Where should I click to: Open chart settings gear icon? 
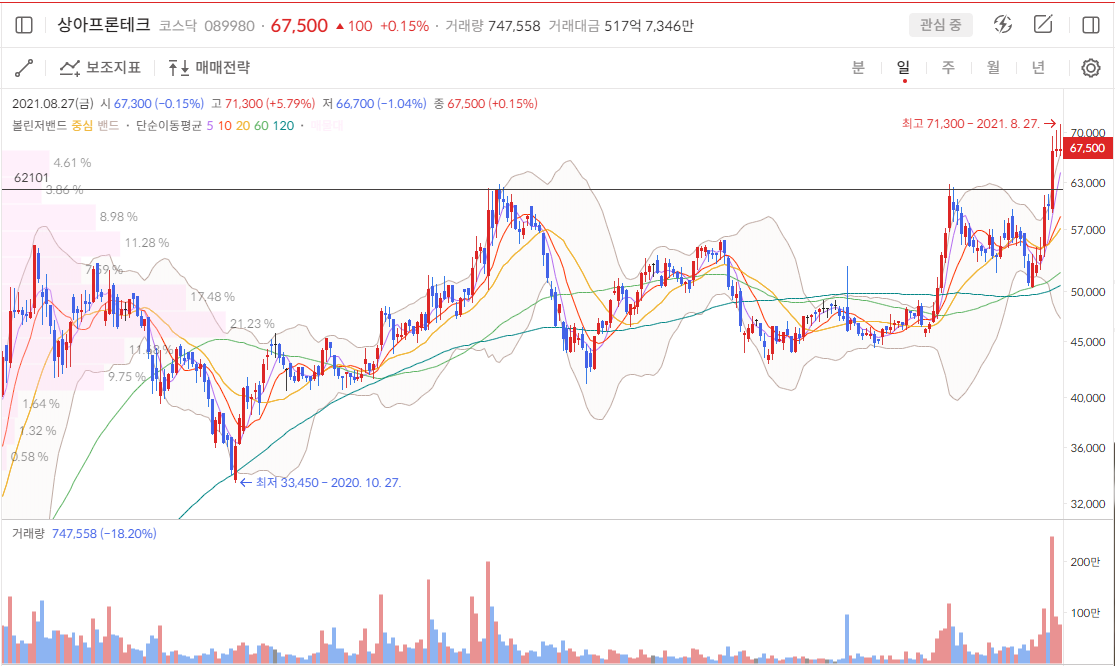[1090, 68]
